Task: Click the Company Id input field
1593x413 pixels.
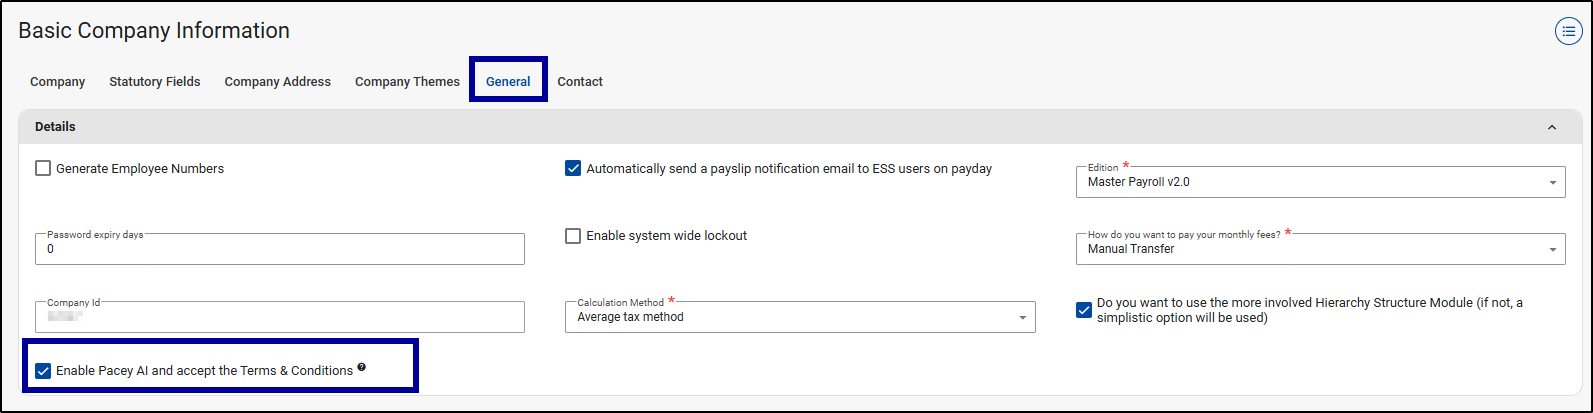Action: click(280, 317)
